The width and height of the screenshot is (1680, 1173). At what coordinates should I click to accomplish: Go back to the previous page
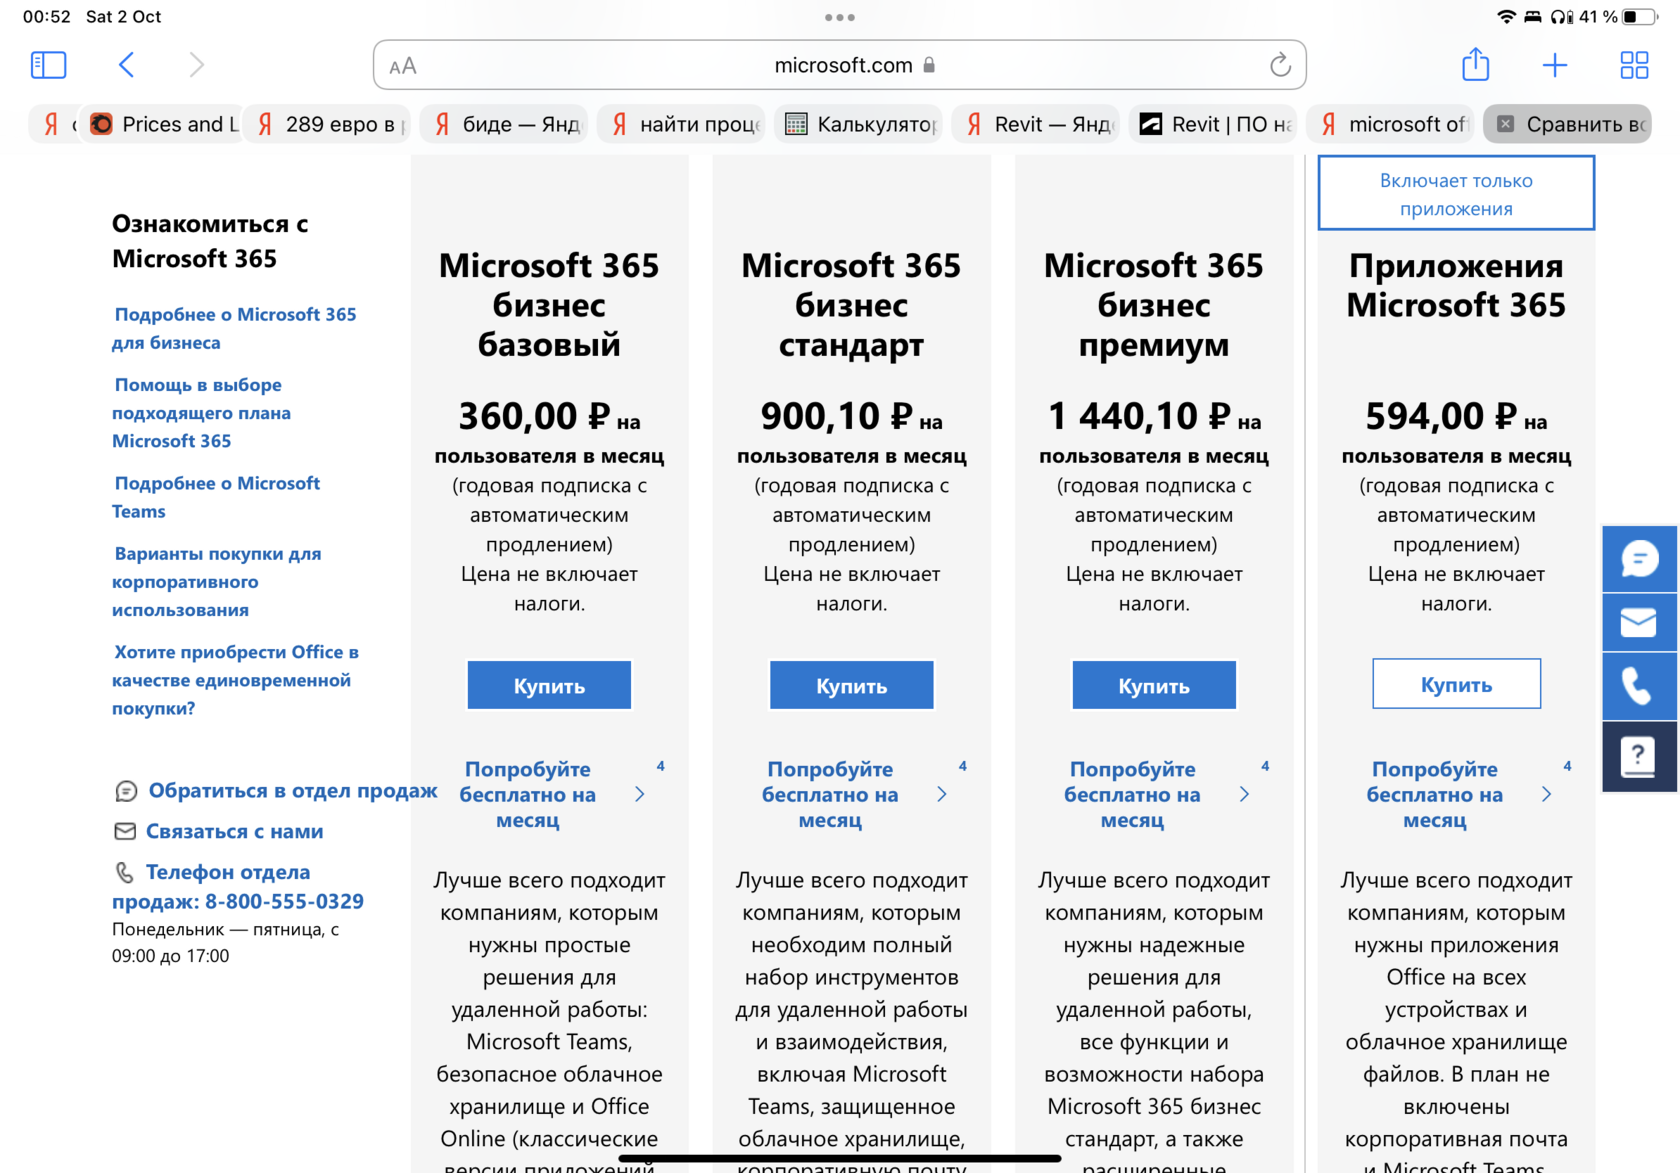click(x=126, y=65)
